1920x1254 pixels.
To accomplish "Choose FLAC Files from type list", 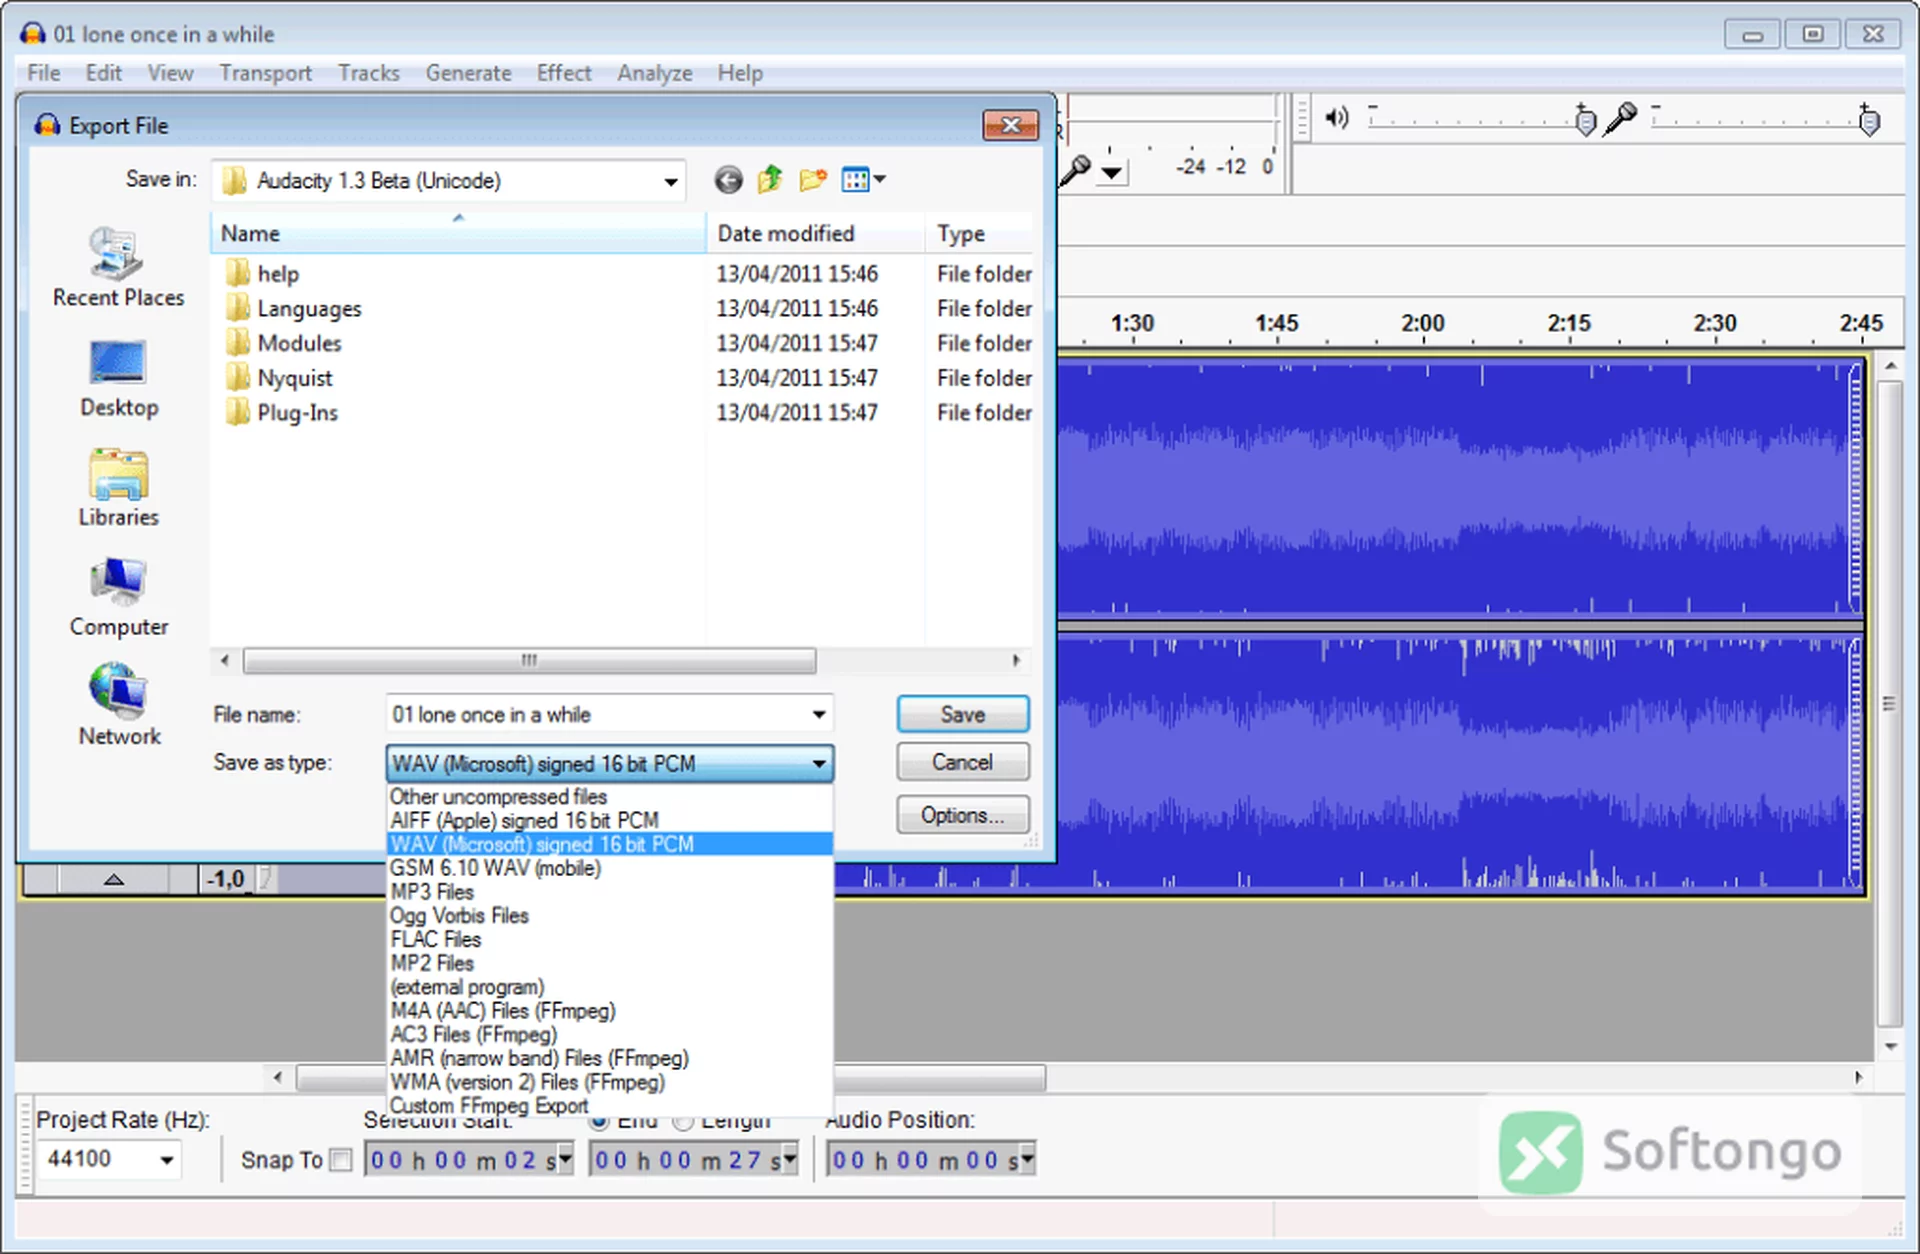I will point(436,939).
